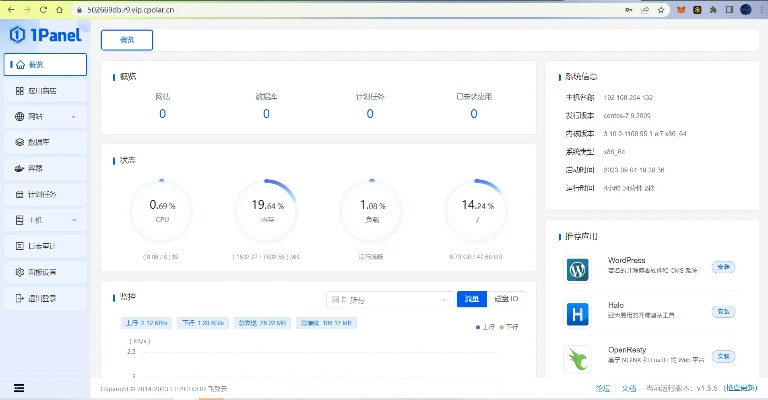
Task: Open the App Store (应用商店) sidebar item
Action: pos(42,91)
